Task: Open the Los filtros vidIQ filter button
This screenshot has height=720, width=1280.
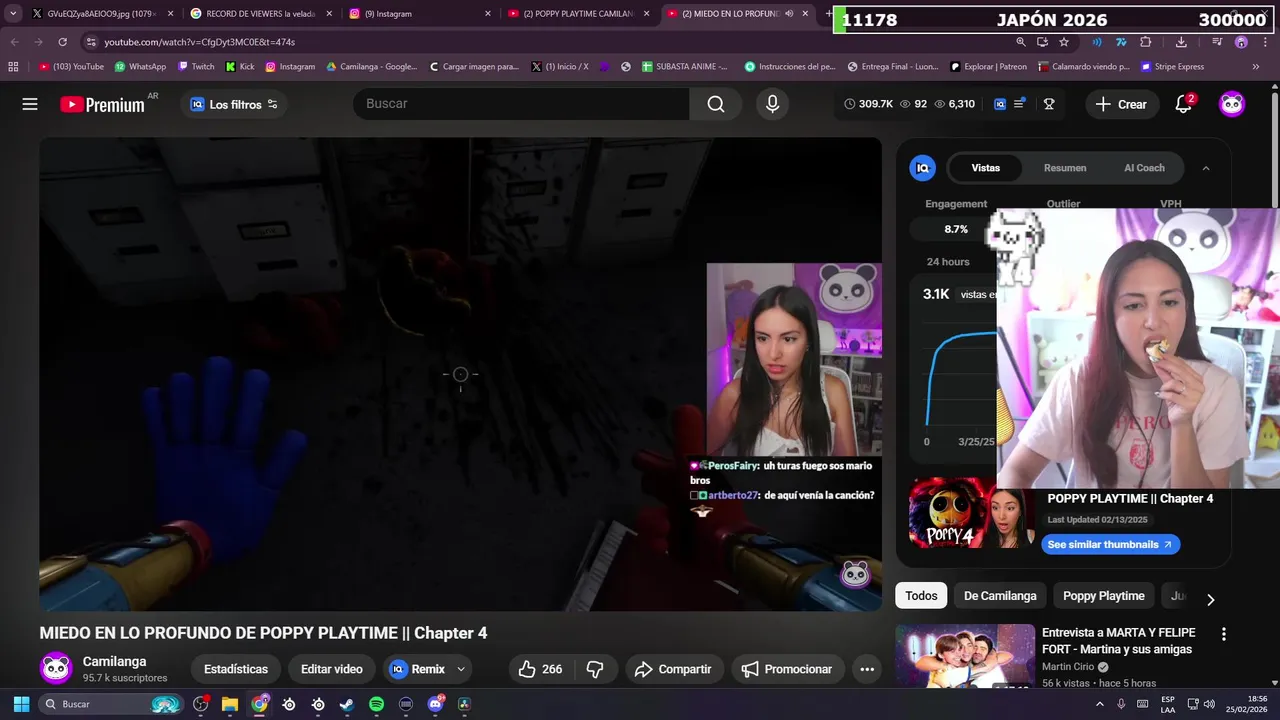Action: (x=234, y=104)
